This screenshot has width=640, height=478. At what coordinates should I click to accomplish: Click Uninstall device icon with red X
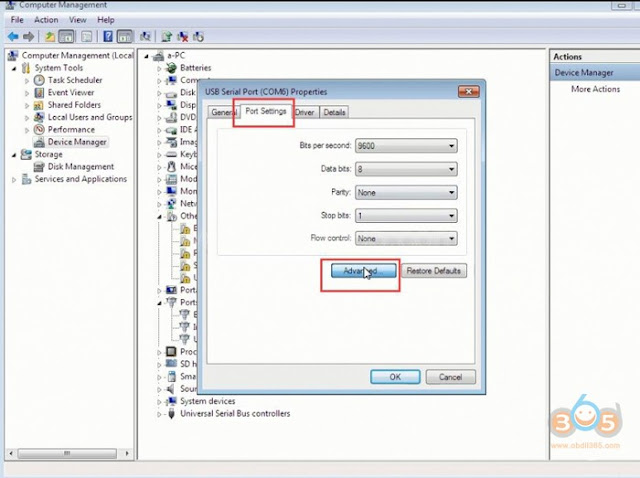point(182,37)
